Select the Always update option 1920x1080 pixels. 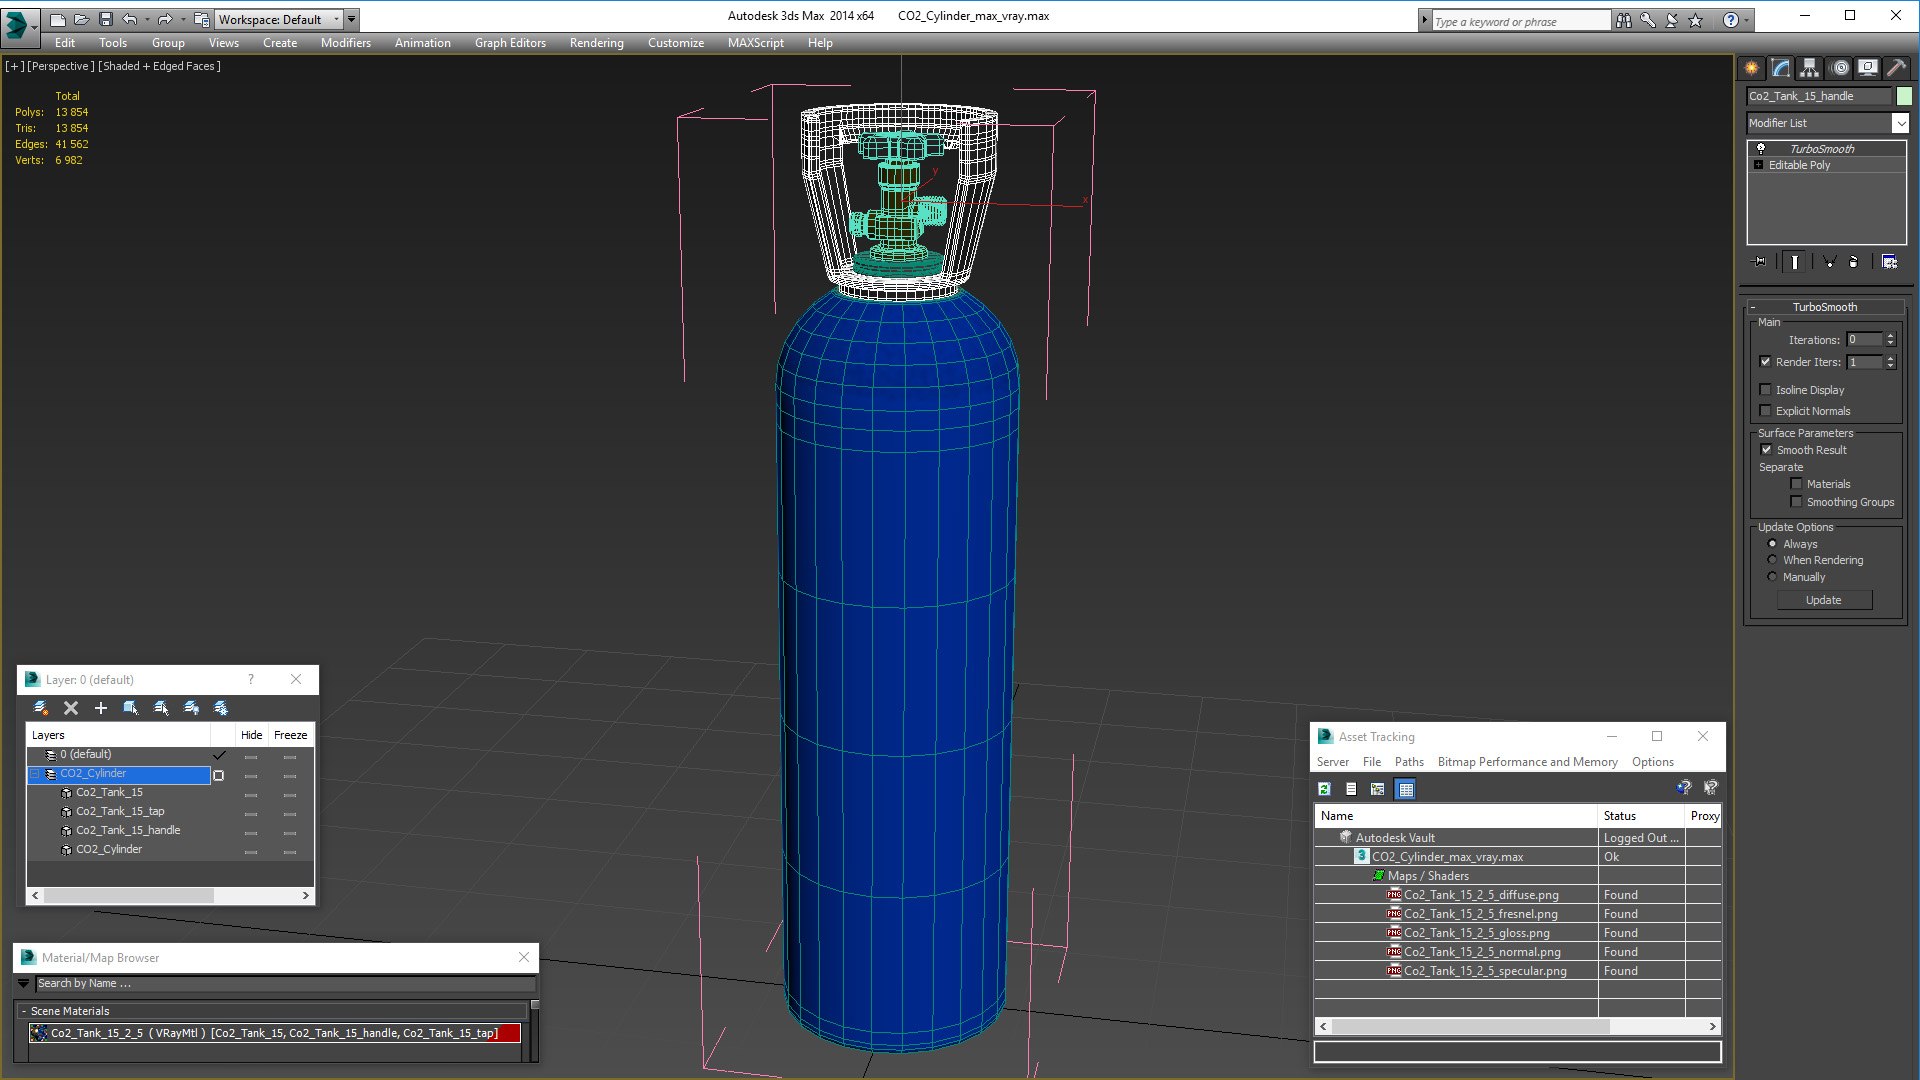[x=1772, y=544]
